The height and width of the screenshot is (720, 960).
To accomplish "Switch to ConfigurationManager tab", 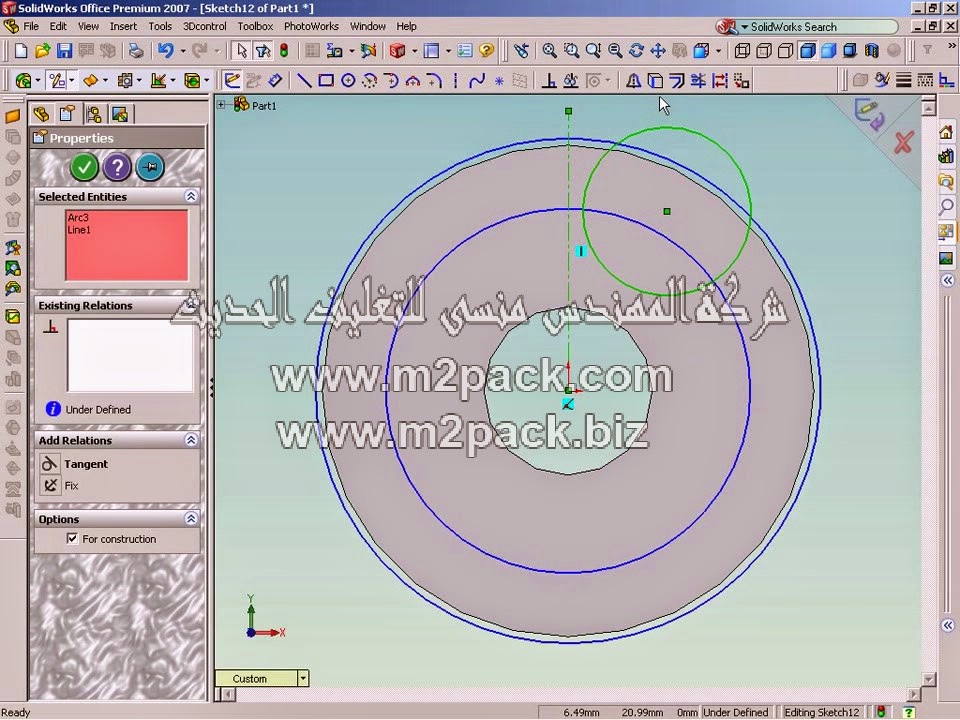I will click(94, 114).
